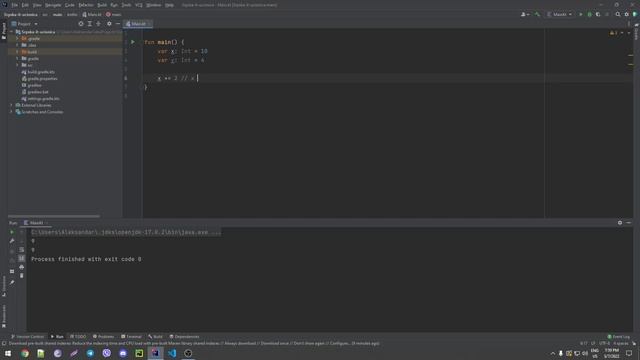Open the Version Control tool window
The width and height of the screenshot is (640, 360).
coord(27,336)
